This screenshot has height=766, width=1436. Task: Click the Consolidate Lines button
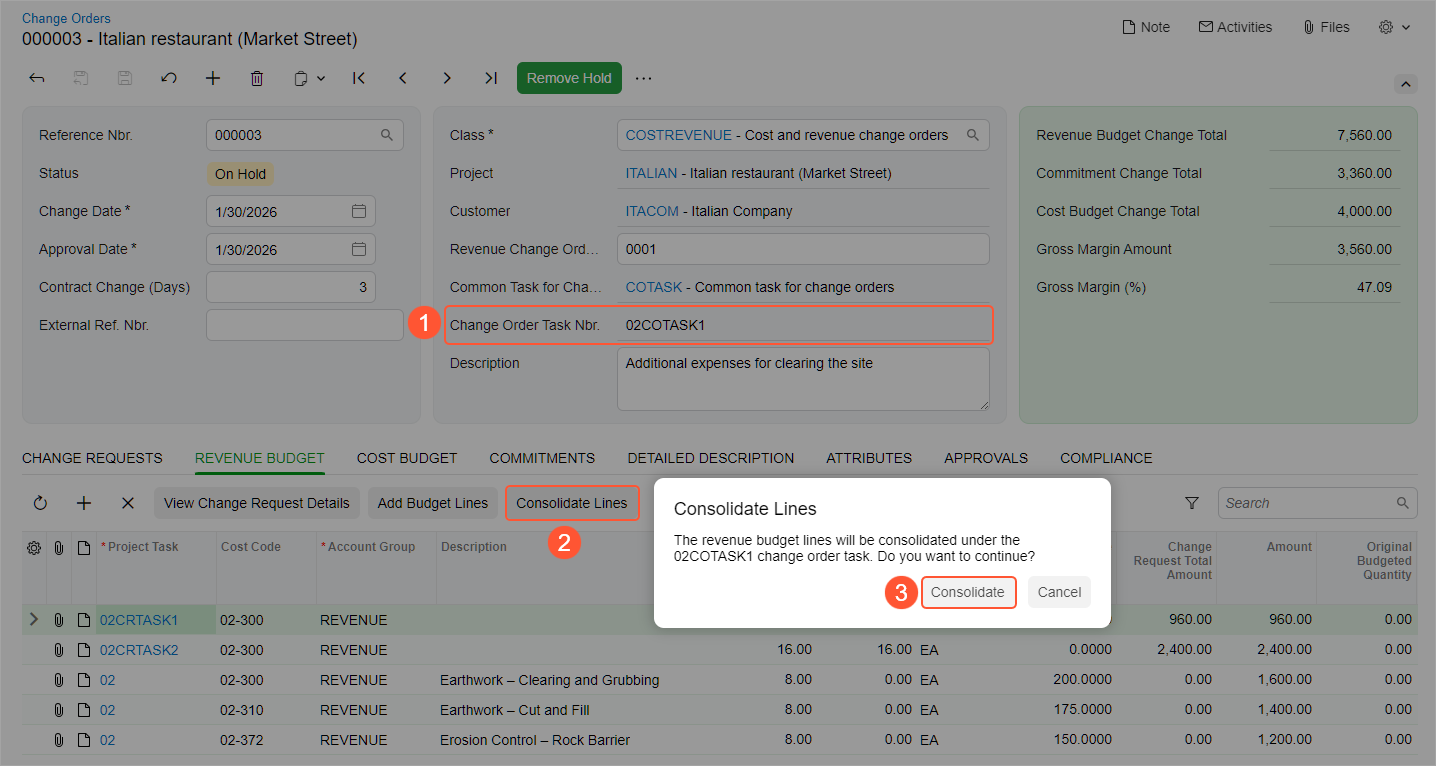(x=572, y=503)
